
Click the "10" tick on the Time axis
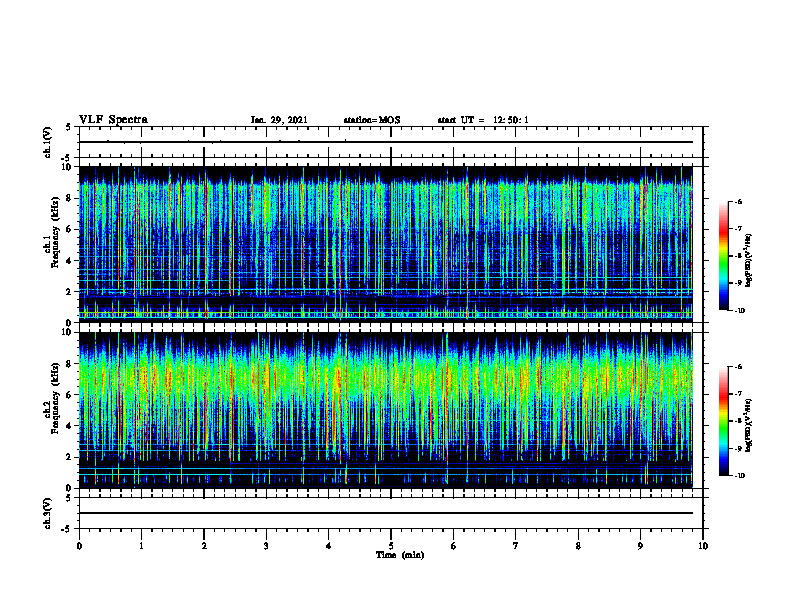click(x=703, y=546)
